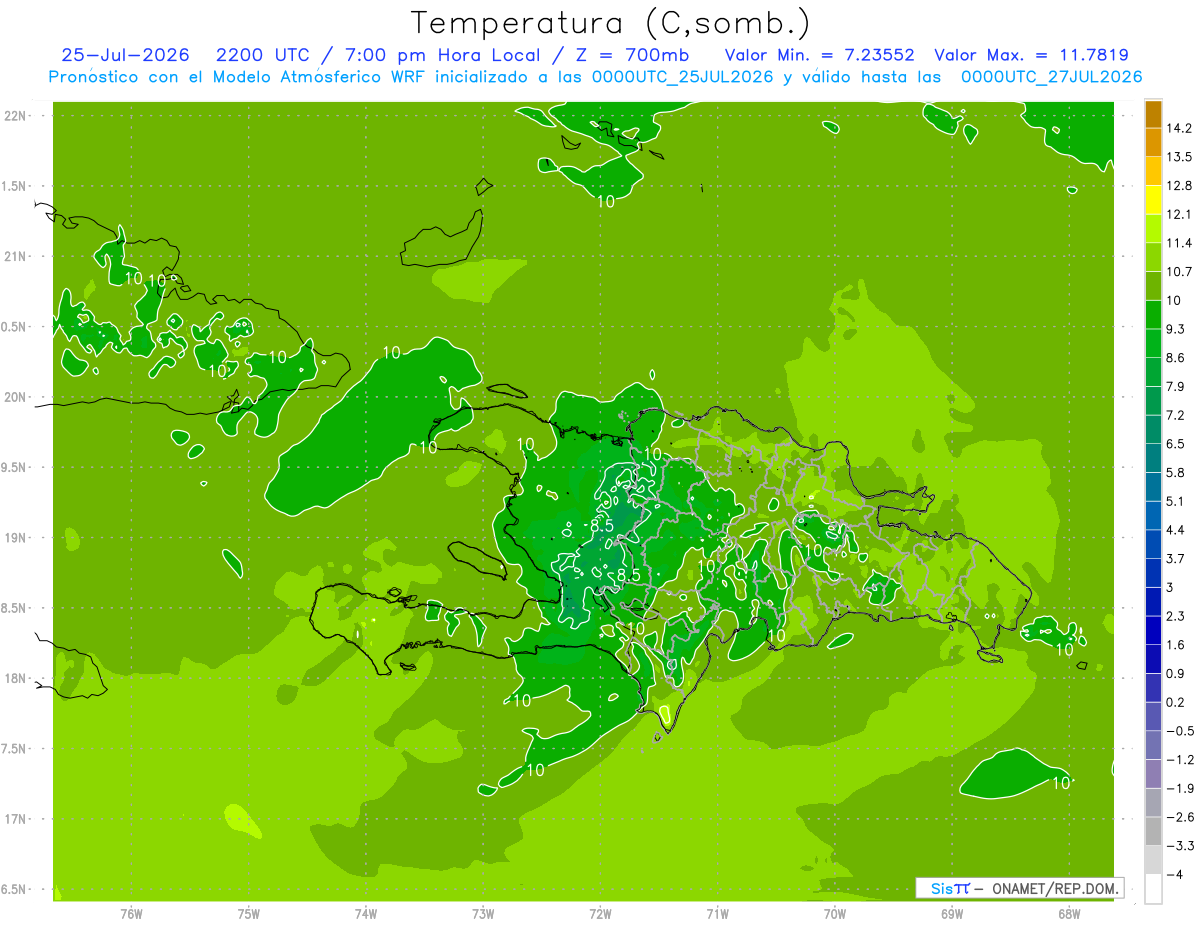Click the 21N latitude axis label
This screenshot has height=927, width=1200.
pos(16,256)
